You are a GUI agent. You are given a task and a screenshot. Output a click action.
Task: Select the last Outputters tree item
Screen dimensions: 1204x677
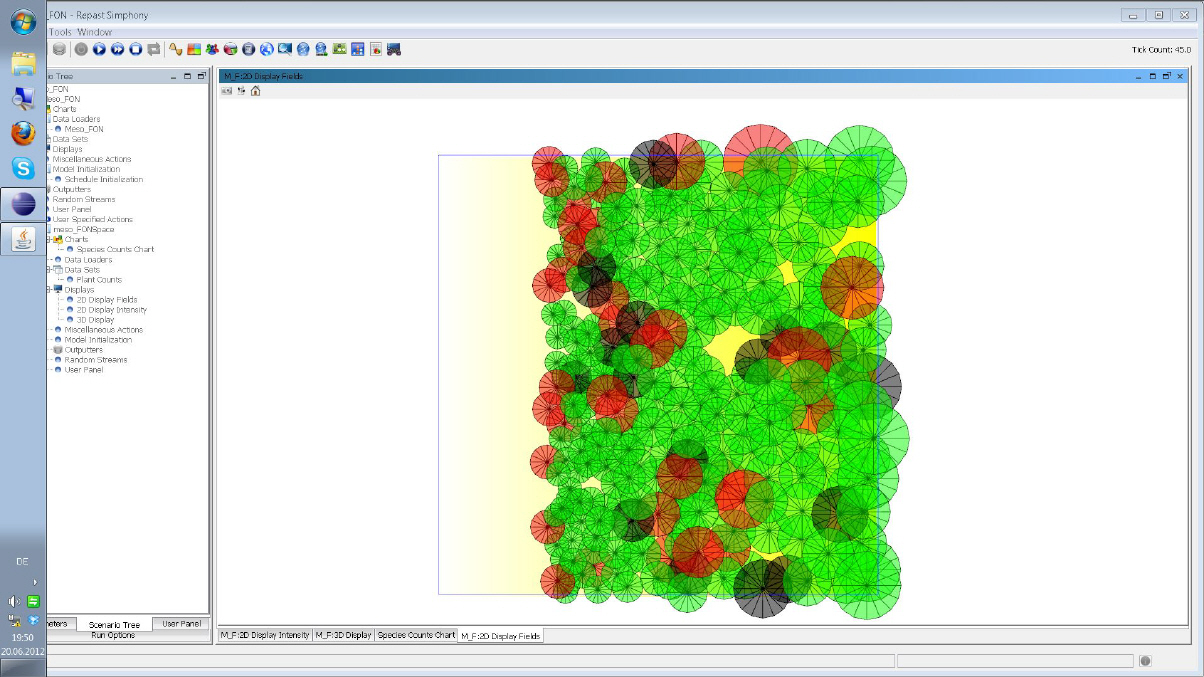tap(84, 350)
